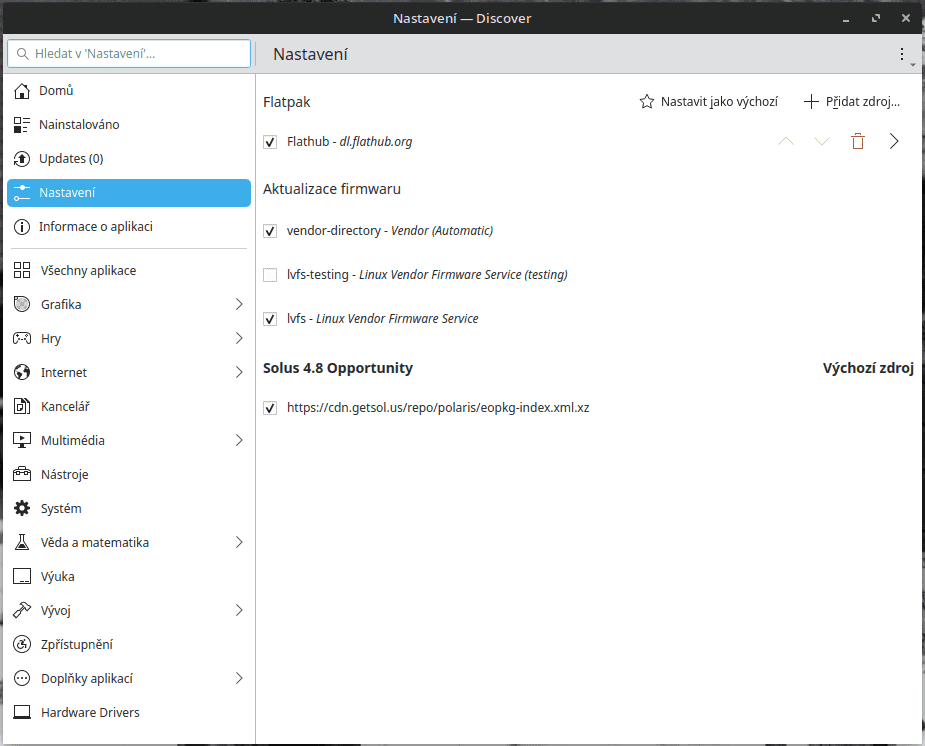
Task: Click the Domů home icon in sidebar
Action: tap(22, 91)
